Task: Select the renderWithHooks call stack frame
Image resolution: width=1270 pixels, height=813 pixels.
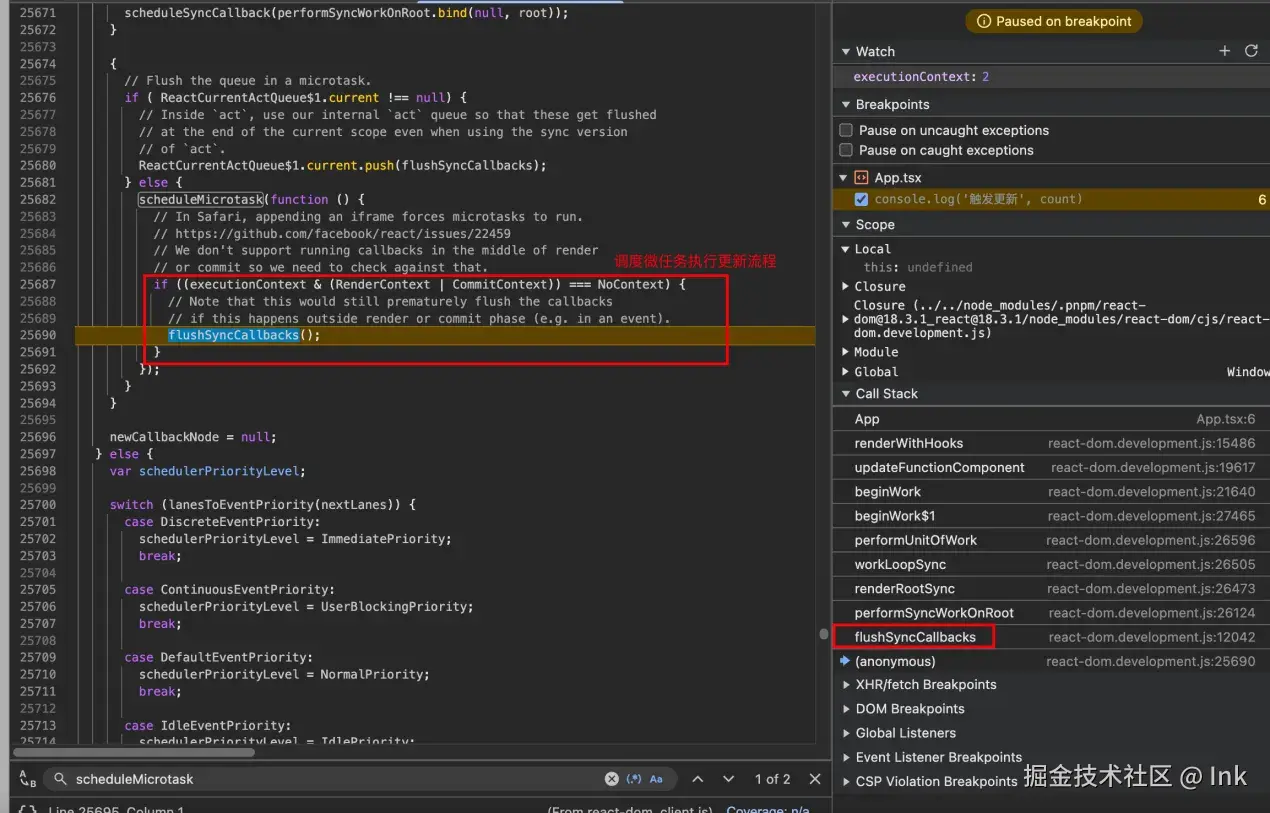Action: coord(1051,443)
